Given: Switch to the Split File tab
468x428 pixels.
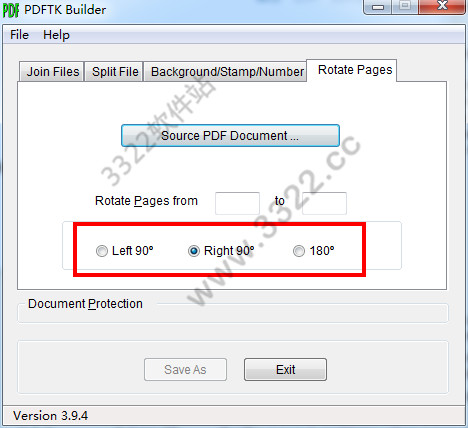Looking at the screenshot, I should click(114, 71).
